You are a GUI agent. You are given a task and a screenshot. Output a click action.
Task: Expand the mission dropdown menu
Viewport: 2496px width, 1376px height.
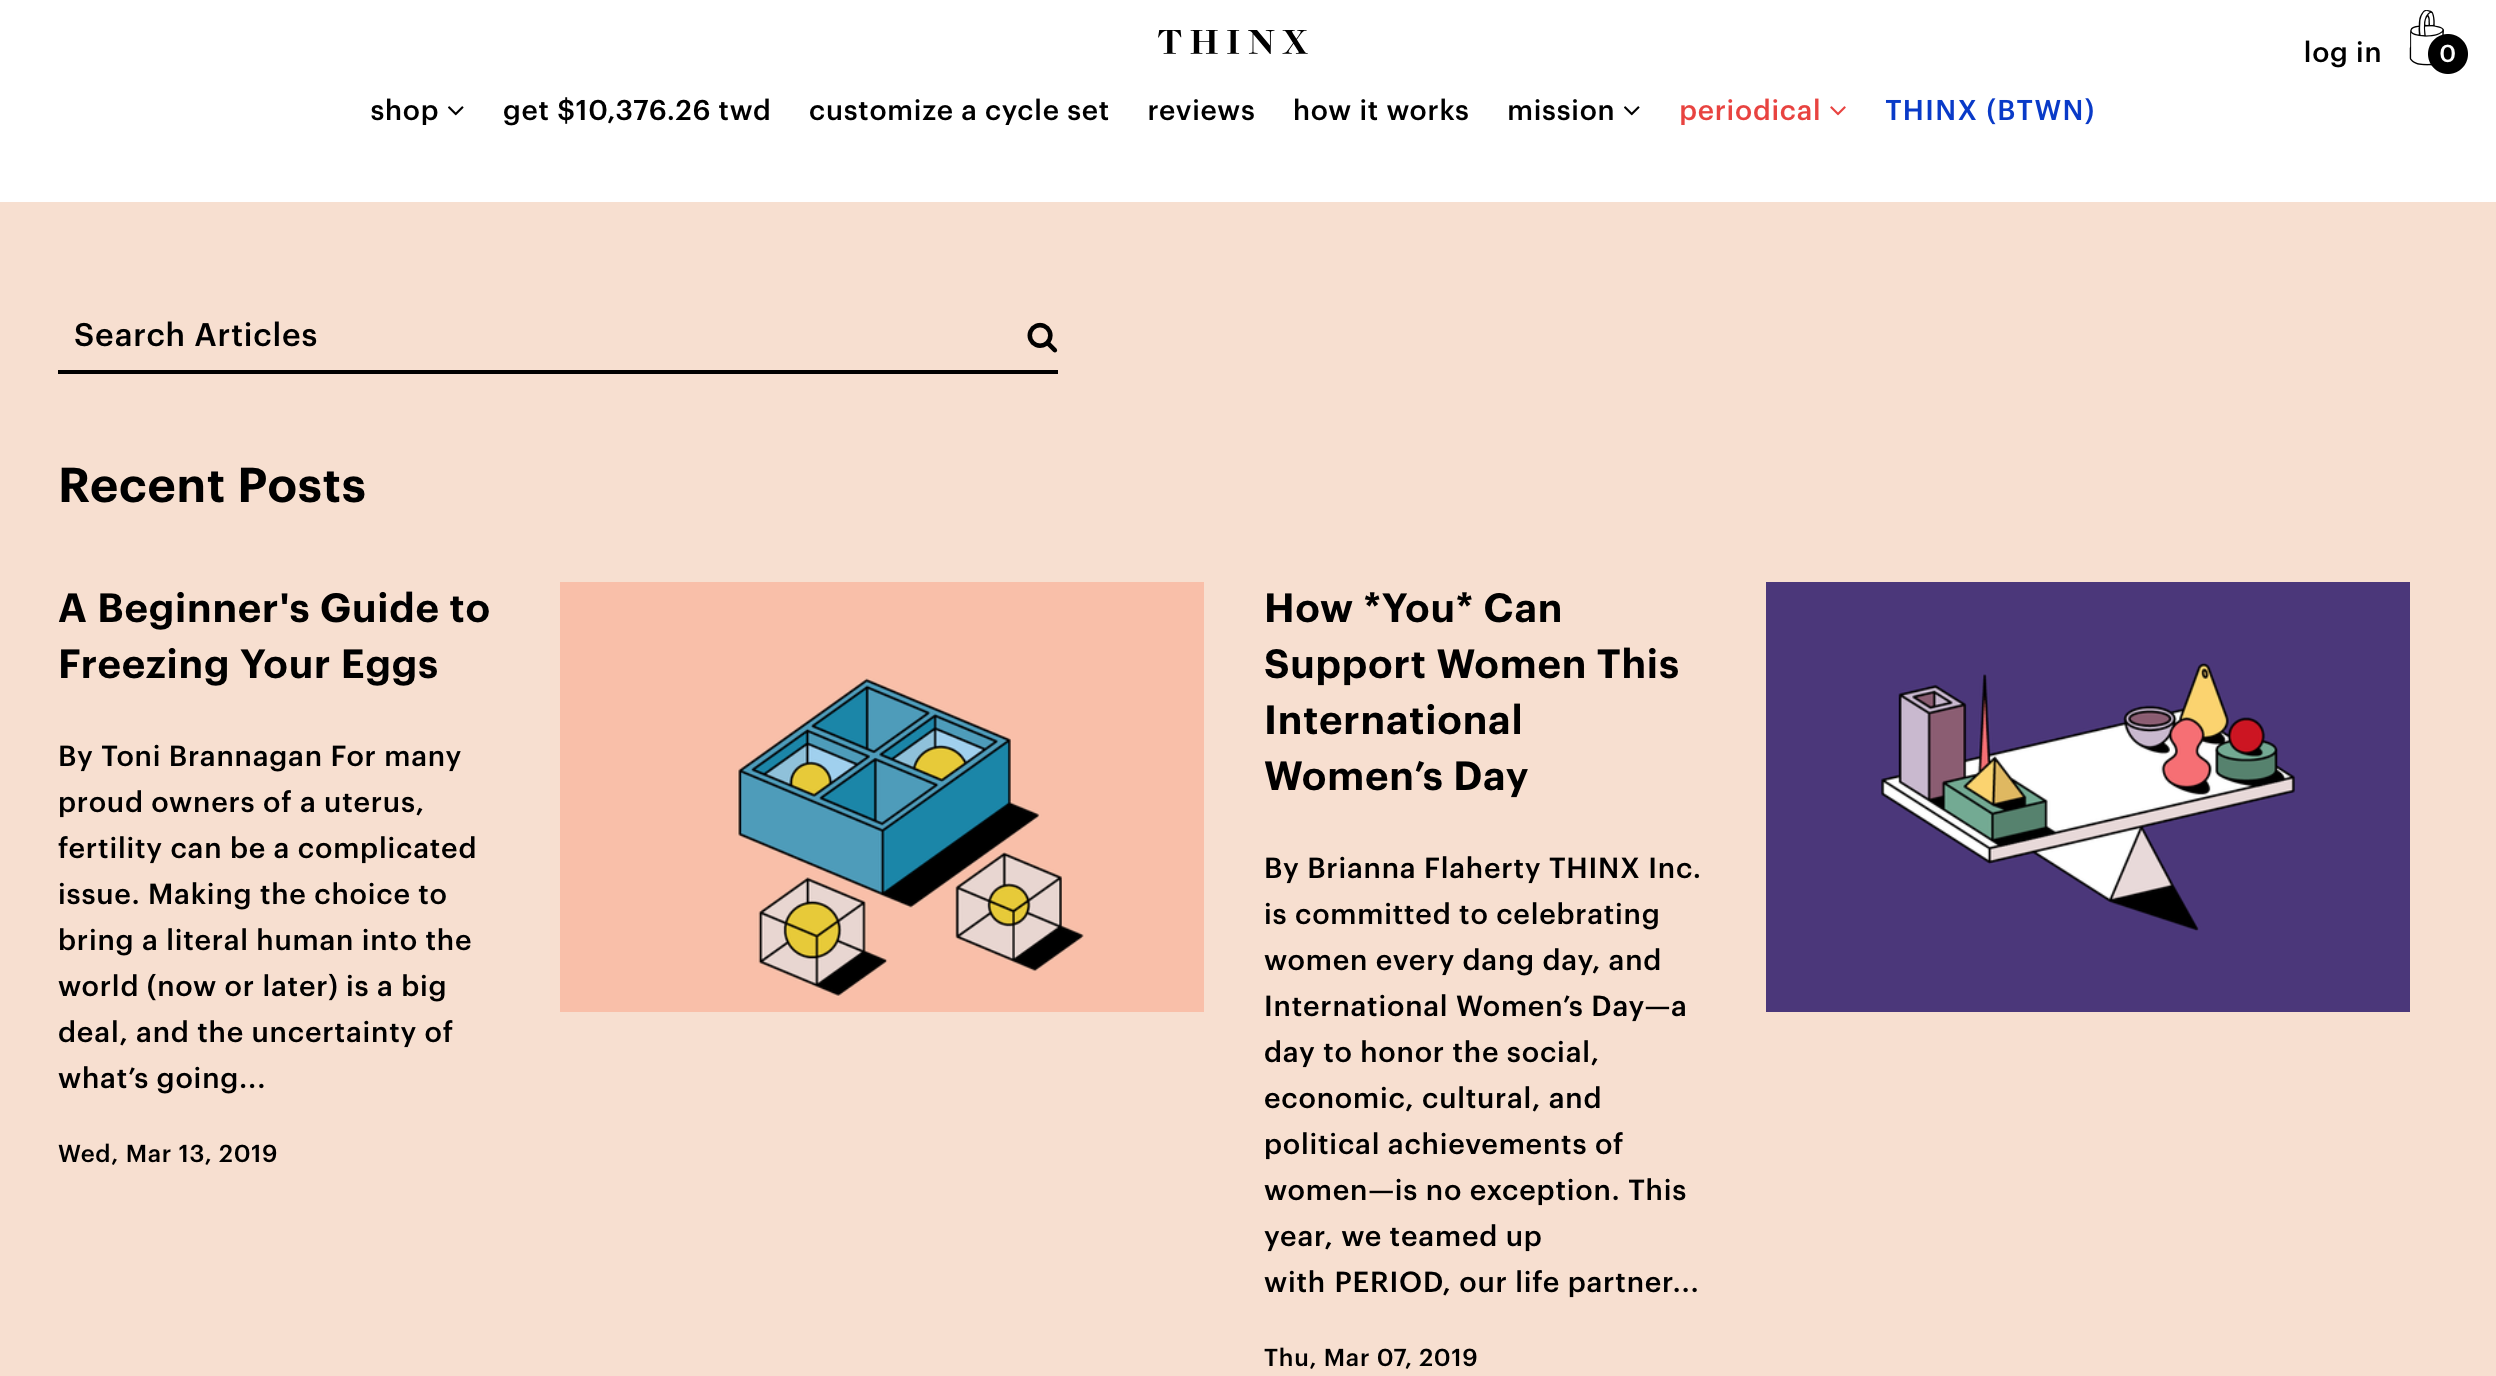(1573, 111)
